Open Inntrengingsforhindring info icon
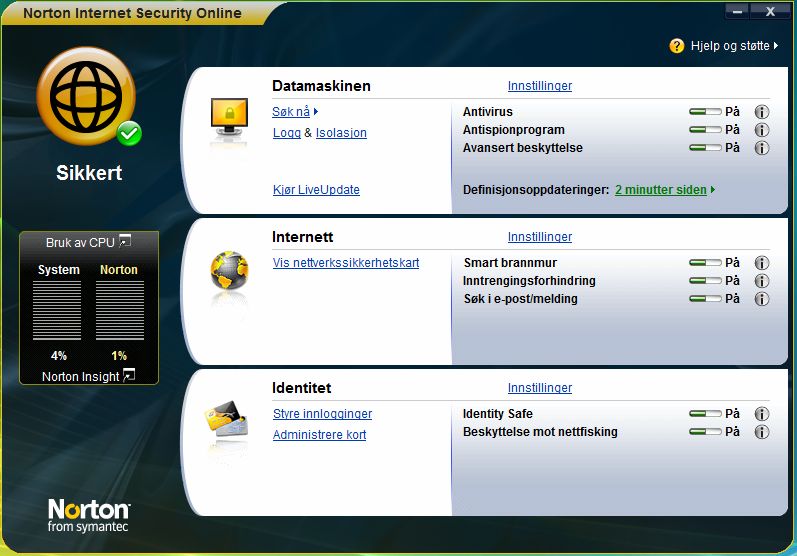The image size is (797, 556). click(x=761, y=281)
